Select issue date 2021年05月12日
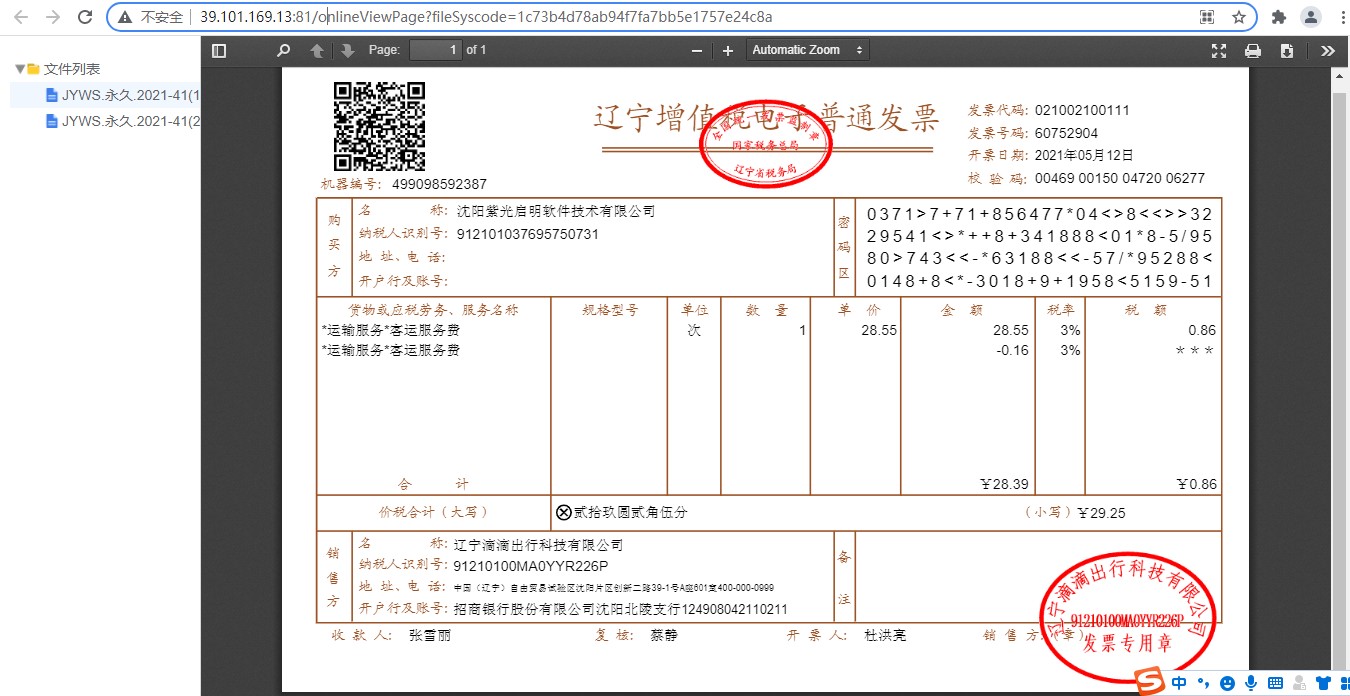The height and width of the screenshot is (696, 1350). click(1084, 155)
